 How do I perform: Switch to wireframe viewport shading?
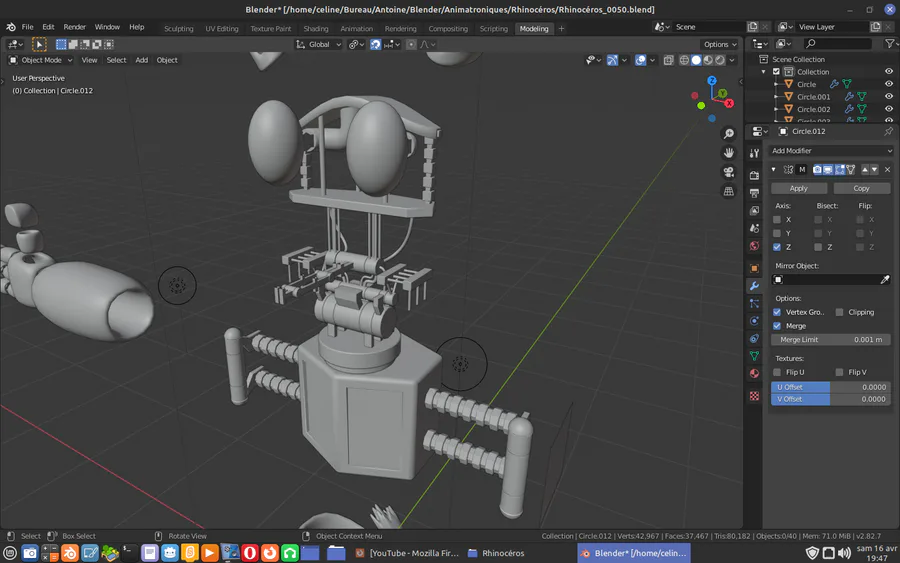(684, 60)
